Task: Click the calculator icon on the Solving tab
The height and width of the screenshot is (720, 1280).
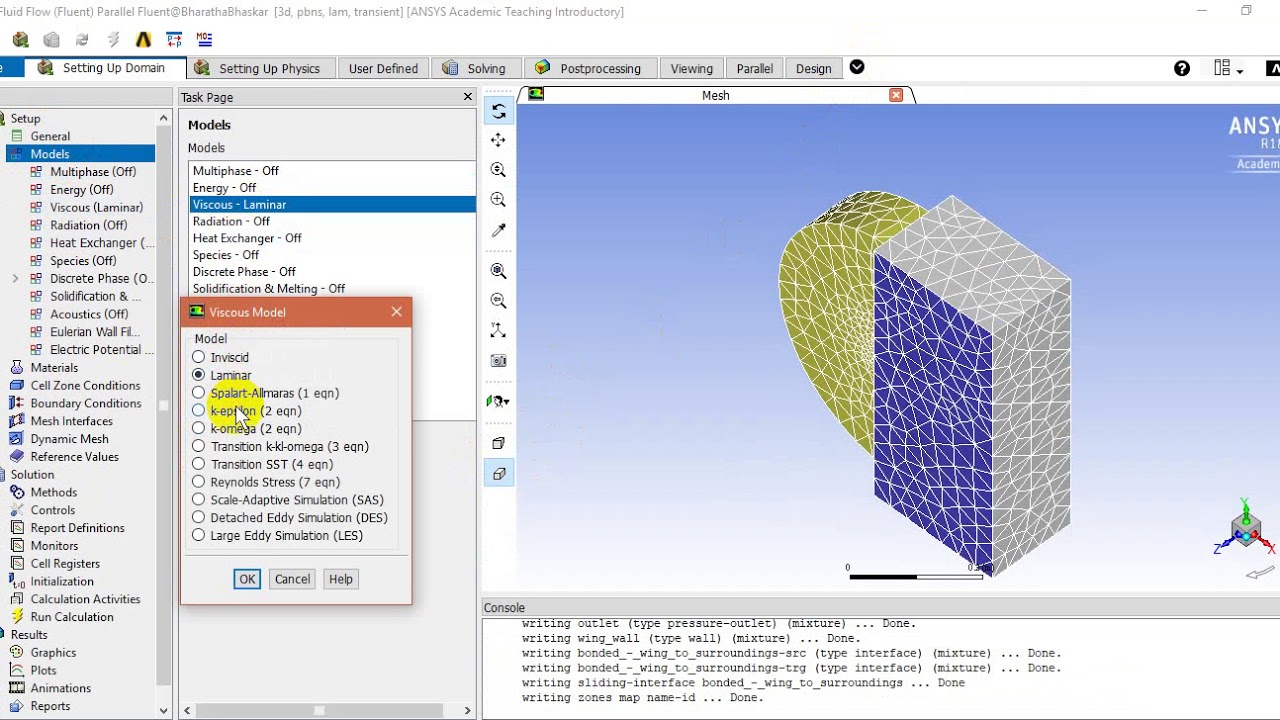Action: click(x=450, y=68)
